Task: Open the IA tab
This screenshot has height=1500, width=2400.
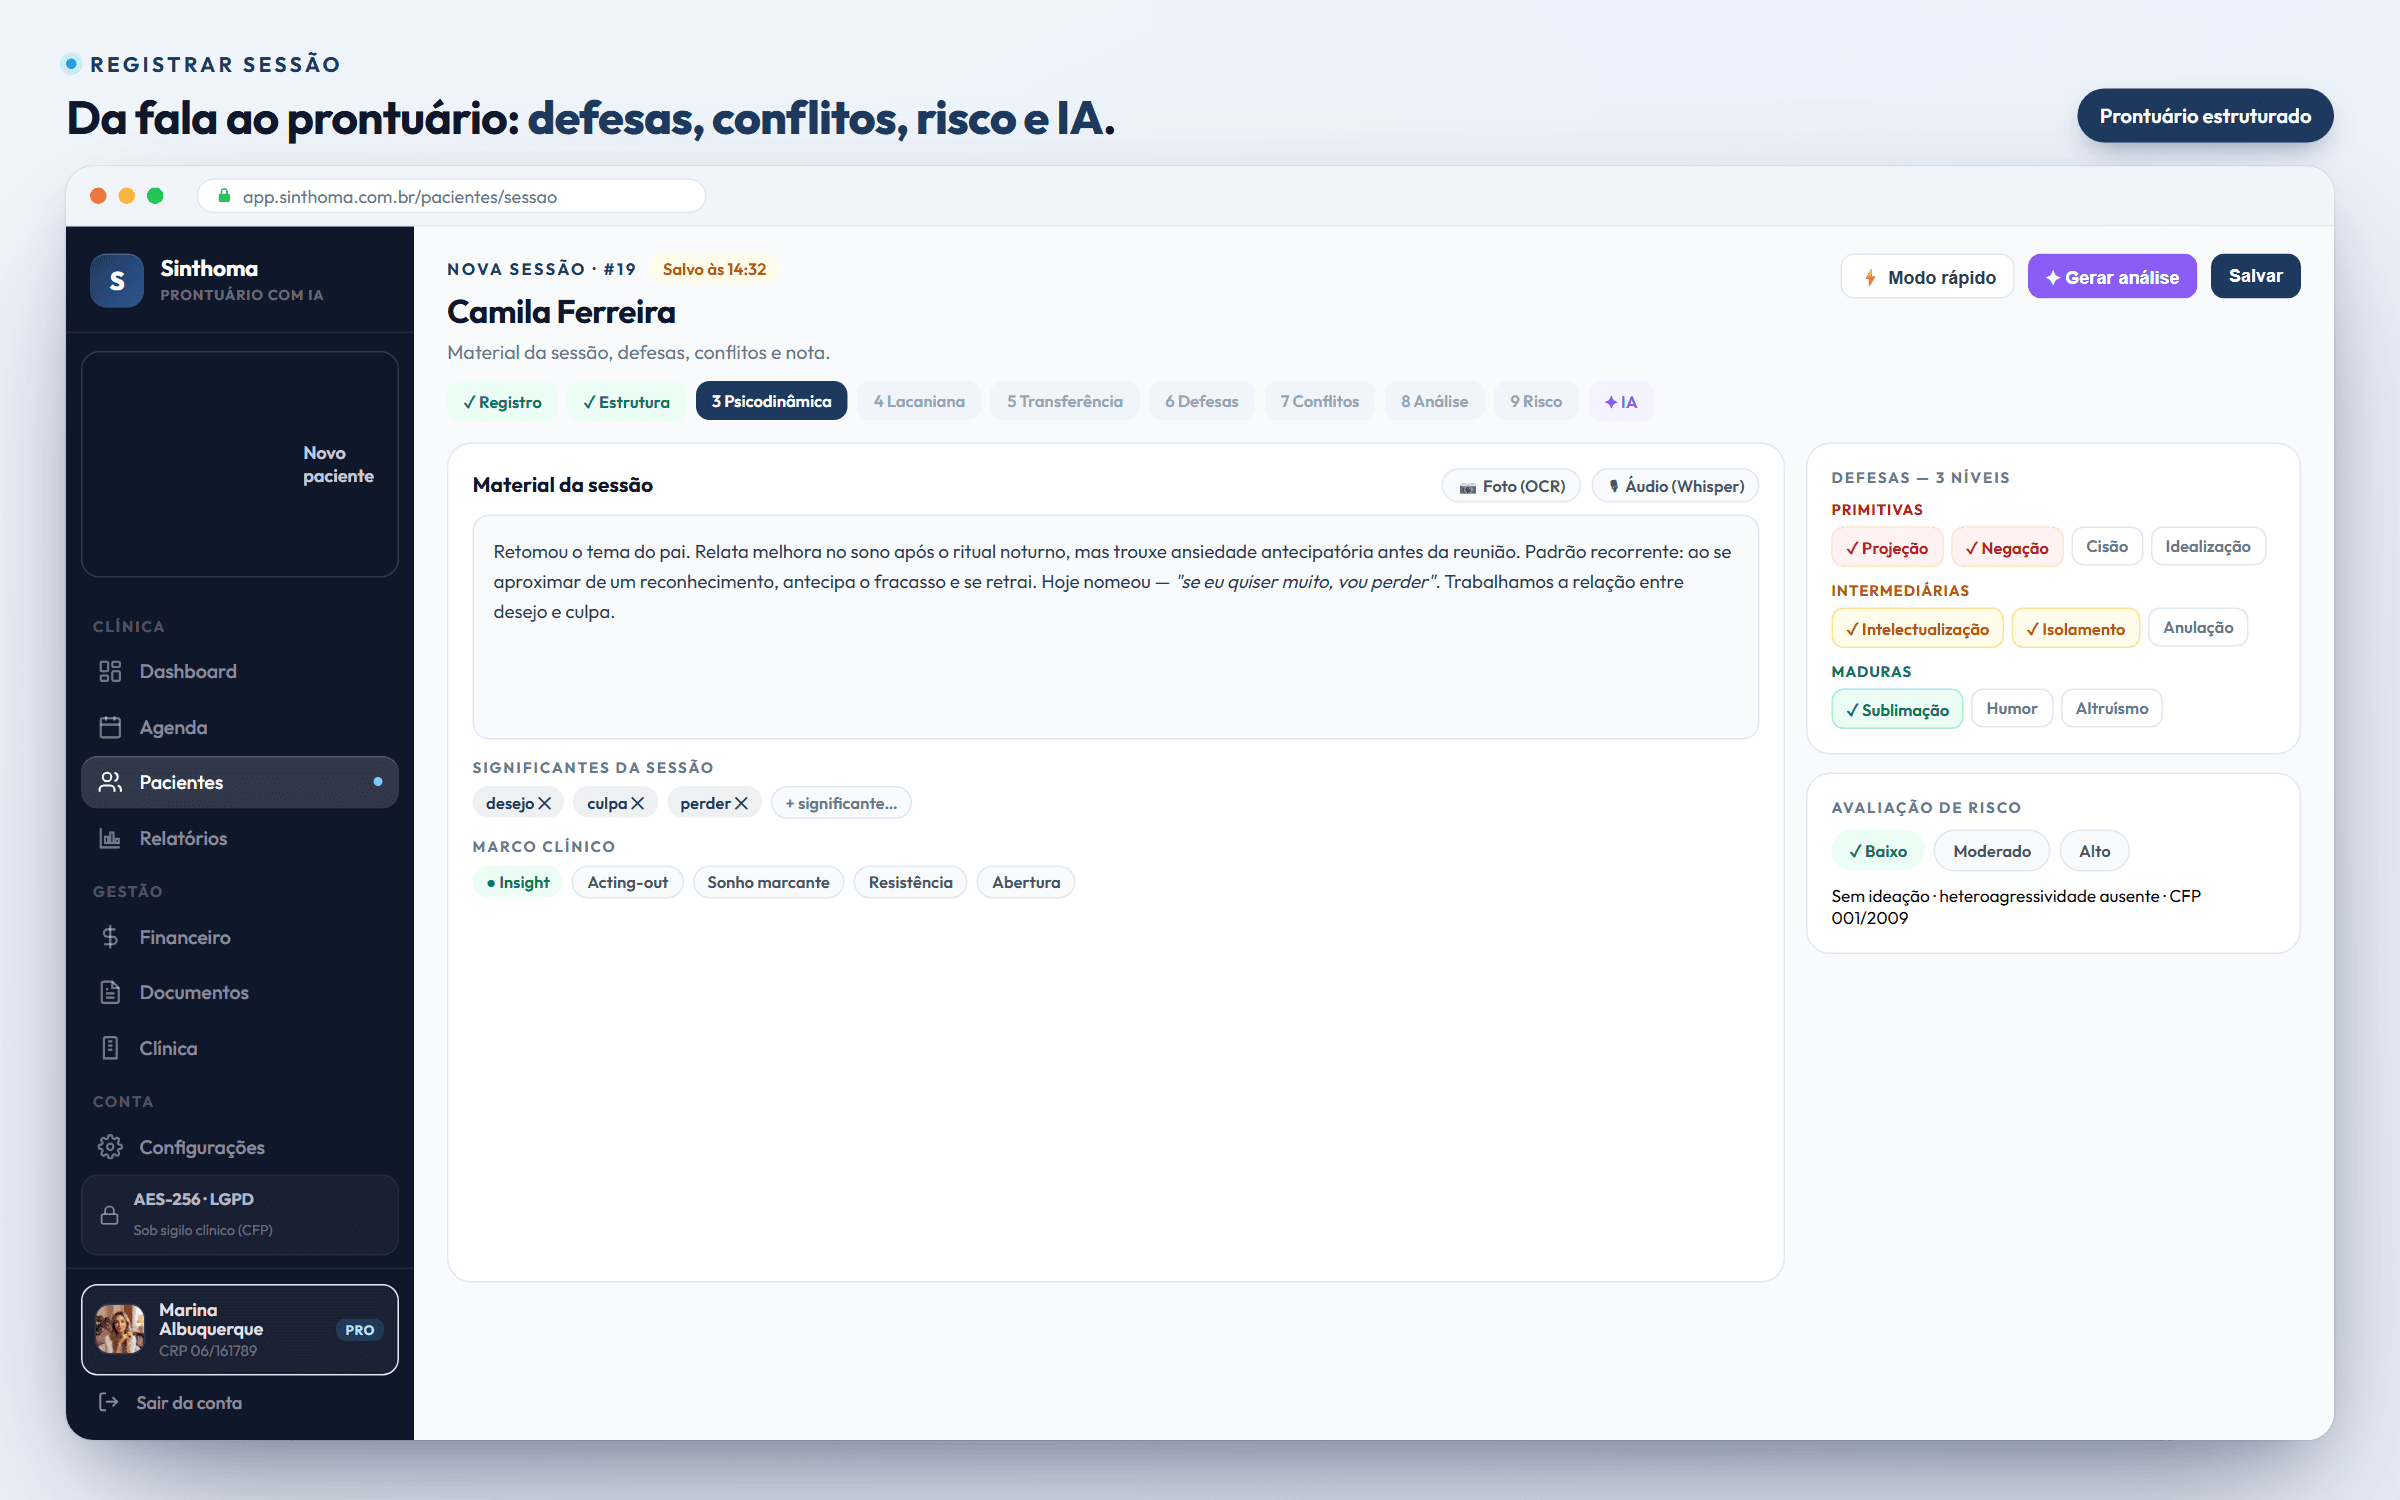Action: (x=1621, y=401)
